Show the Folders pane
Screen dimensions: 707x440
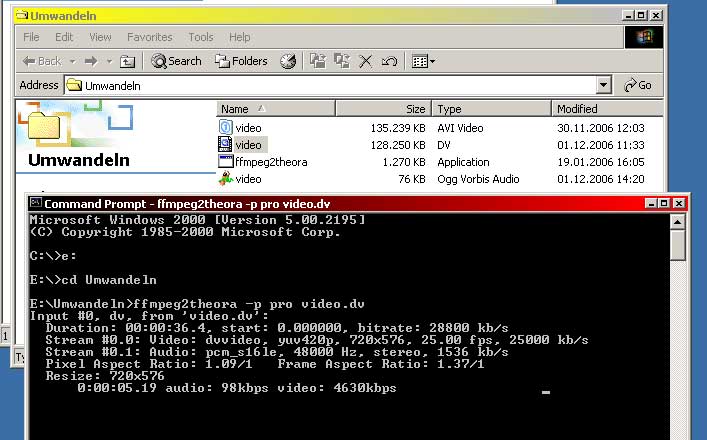[x=241, y=61]
